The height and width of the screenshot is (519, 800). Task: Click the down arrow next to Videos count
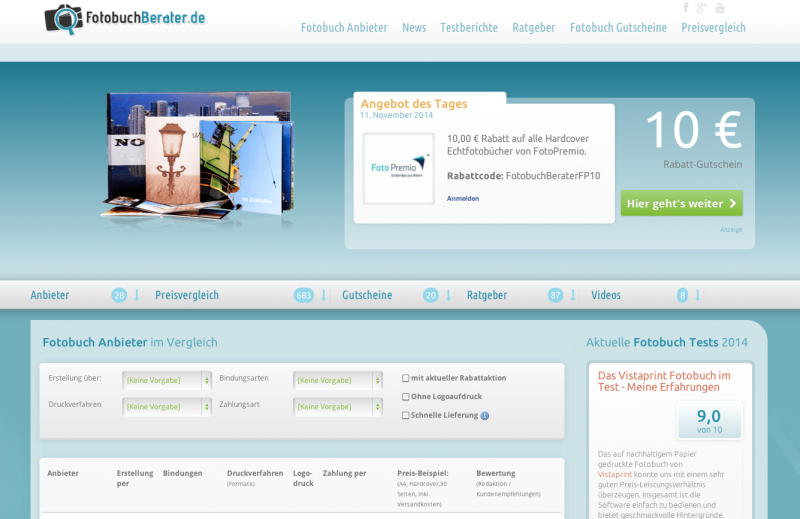697,295
